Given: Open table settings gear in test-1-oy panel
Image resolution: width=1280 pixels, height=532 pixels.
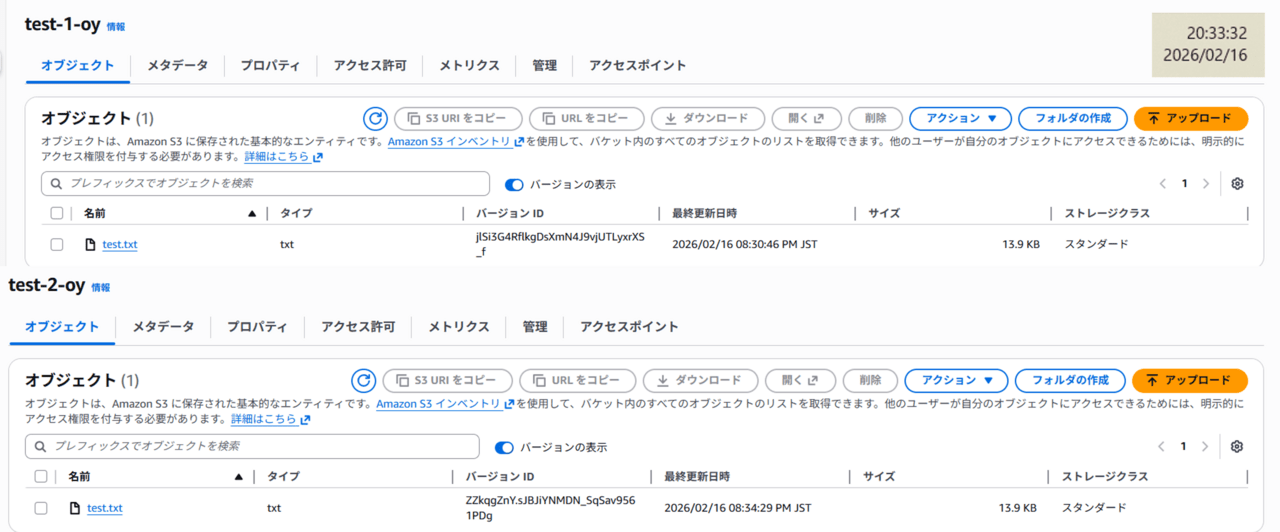Looking at the screenshot, I should coord(1237,184).
